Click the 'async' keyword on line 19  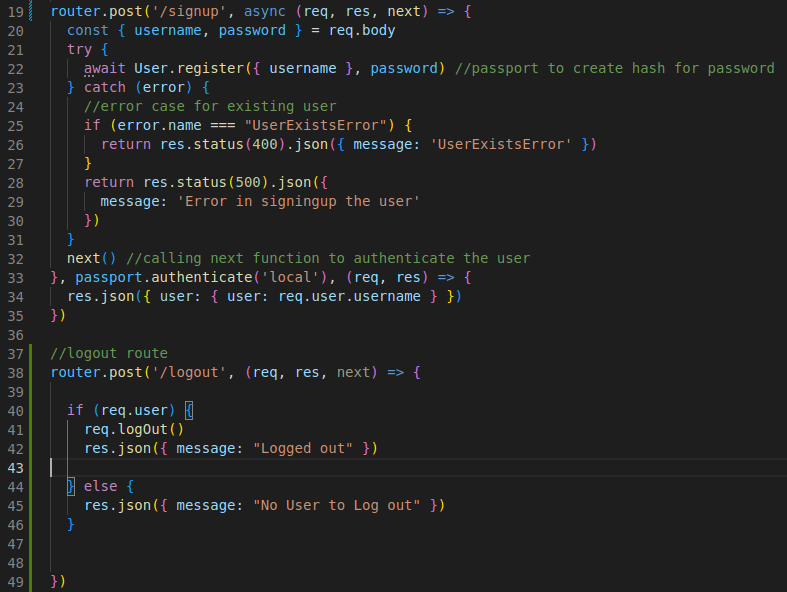tap(265, 11)
